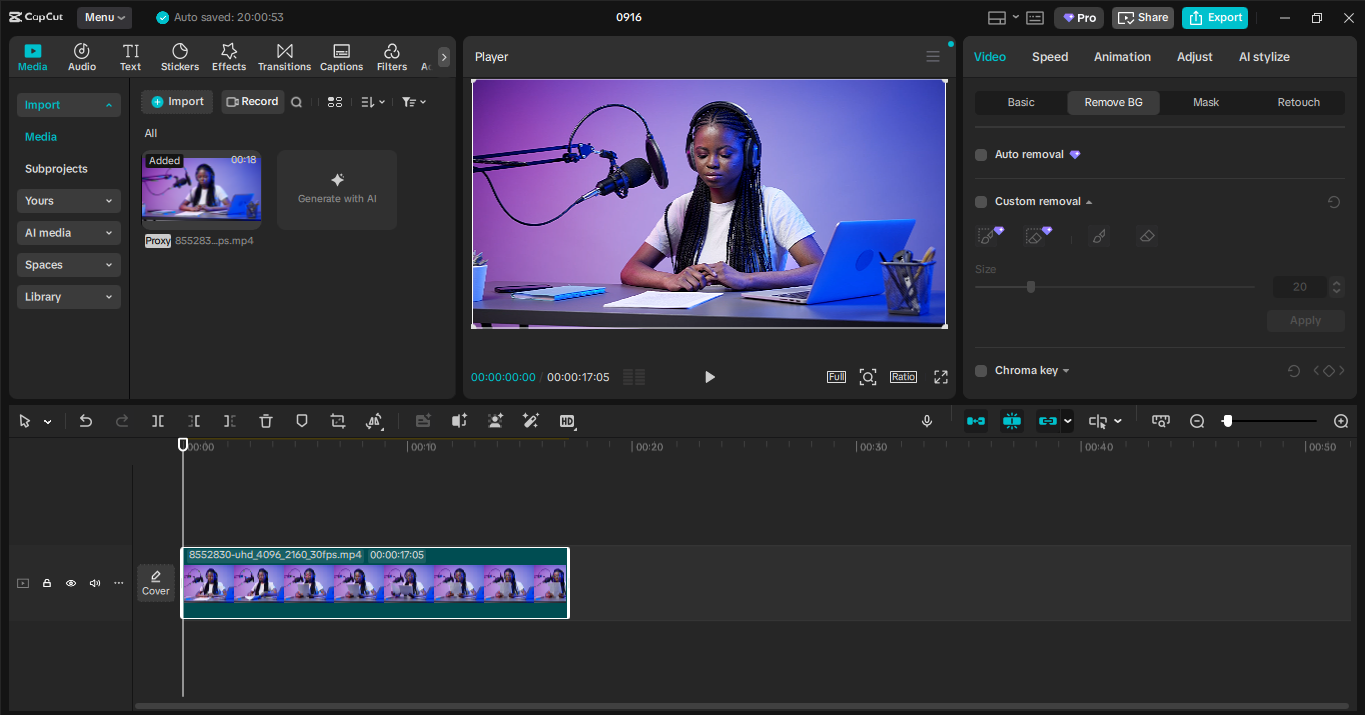The height and width of the screenshot is (715, 1365).
Task: Switch to the Animation tab
Action: coord(1122,57)
